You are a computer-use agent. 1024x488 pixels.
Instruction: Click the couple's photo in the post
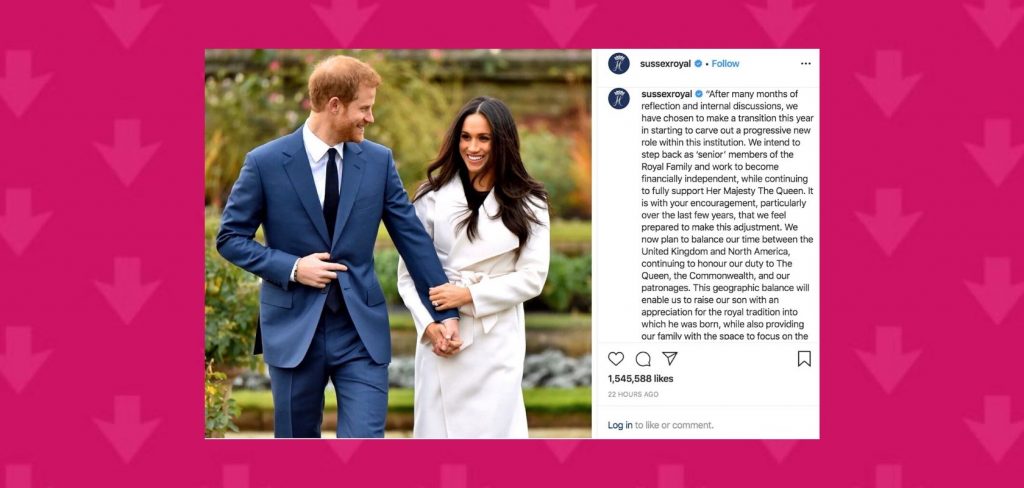398,244
